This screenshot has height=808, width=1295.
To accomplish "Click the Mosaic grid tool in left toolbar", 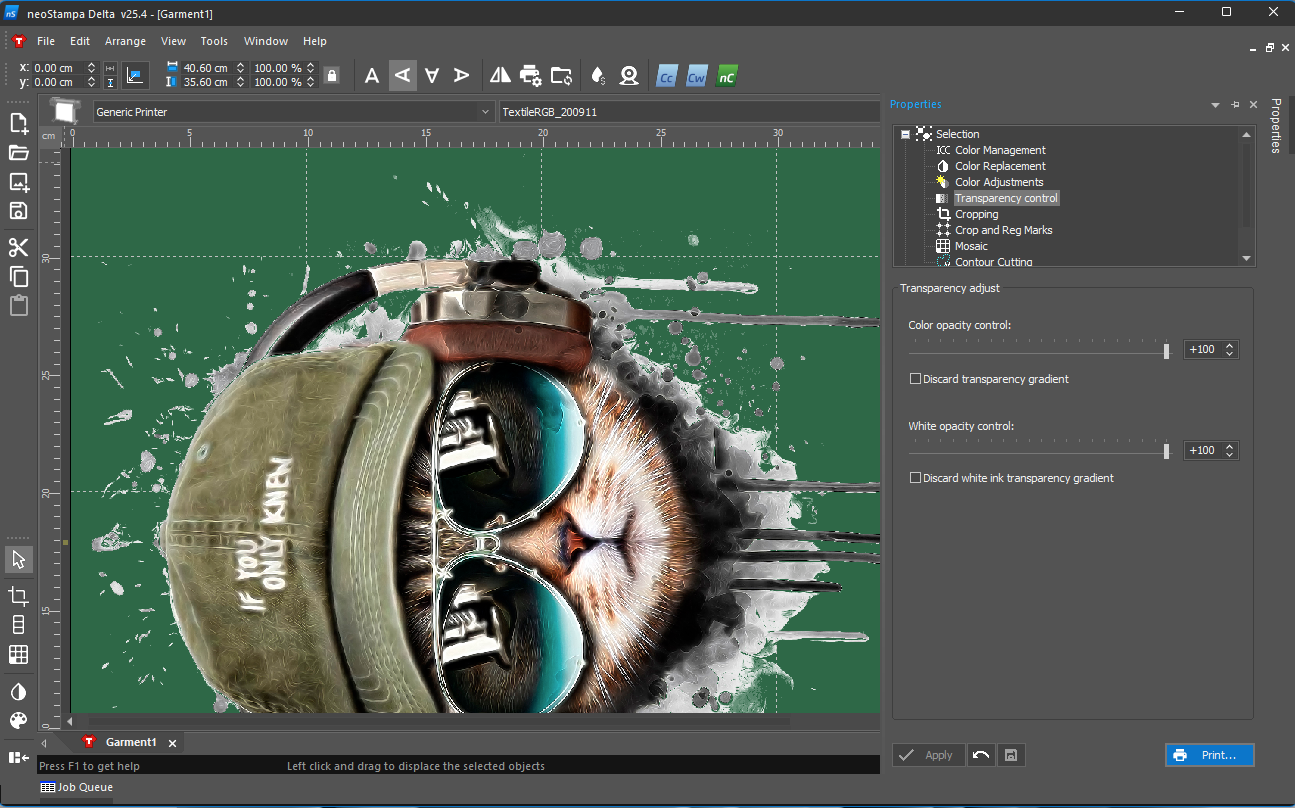I will (x=18, y=655).
